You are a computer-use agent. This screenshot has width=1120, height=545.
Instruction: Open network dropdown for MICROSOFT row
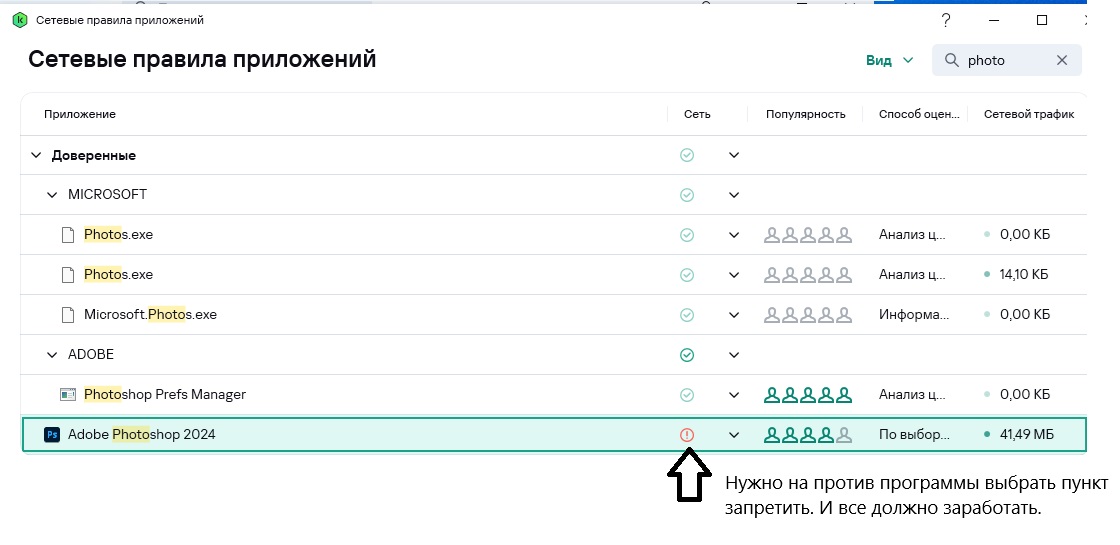734,194
